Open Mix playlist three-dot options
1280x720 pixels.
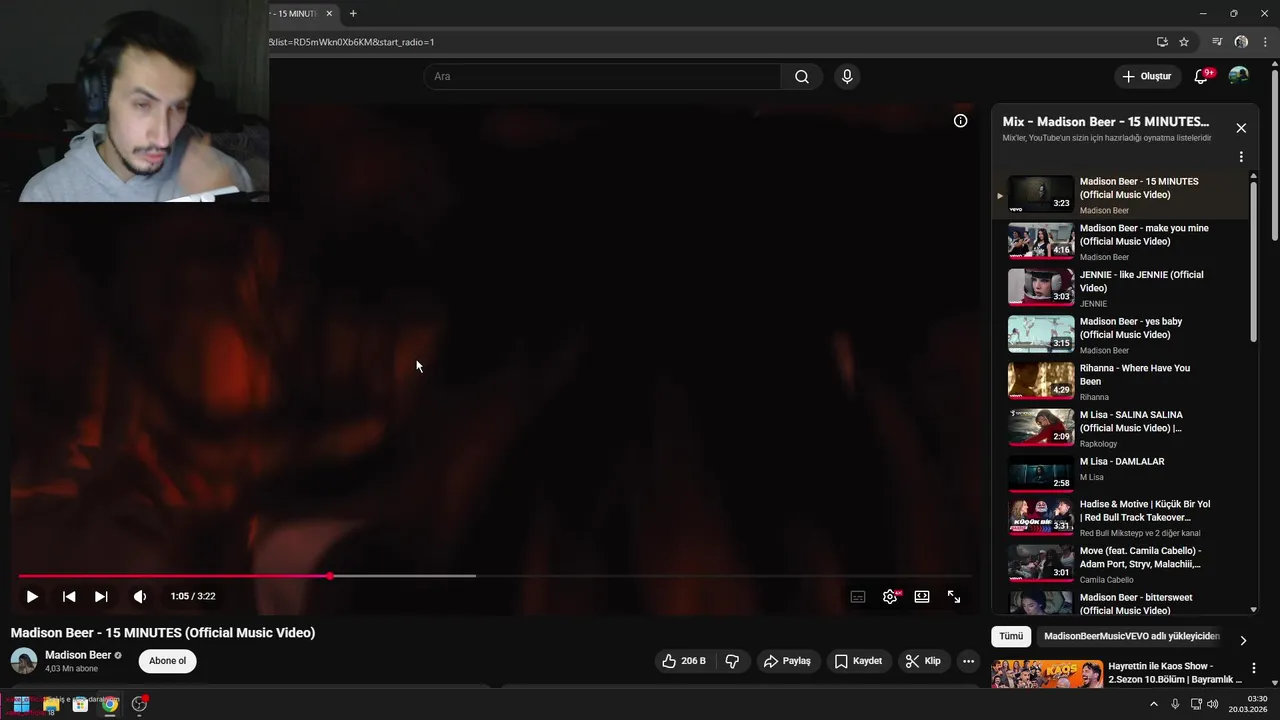click(1241, 157)
